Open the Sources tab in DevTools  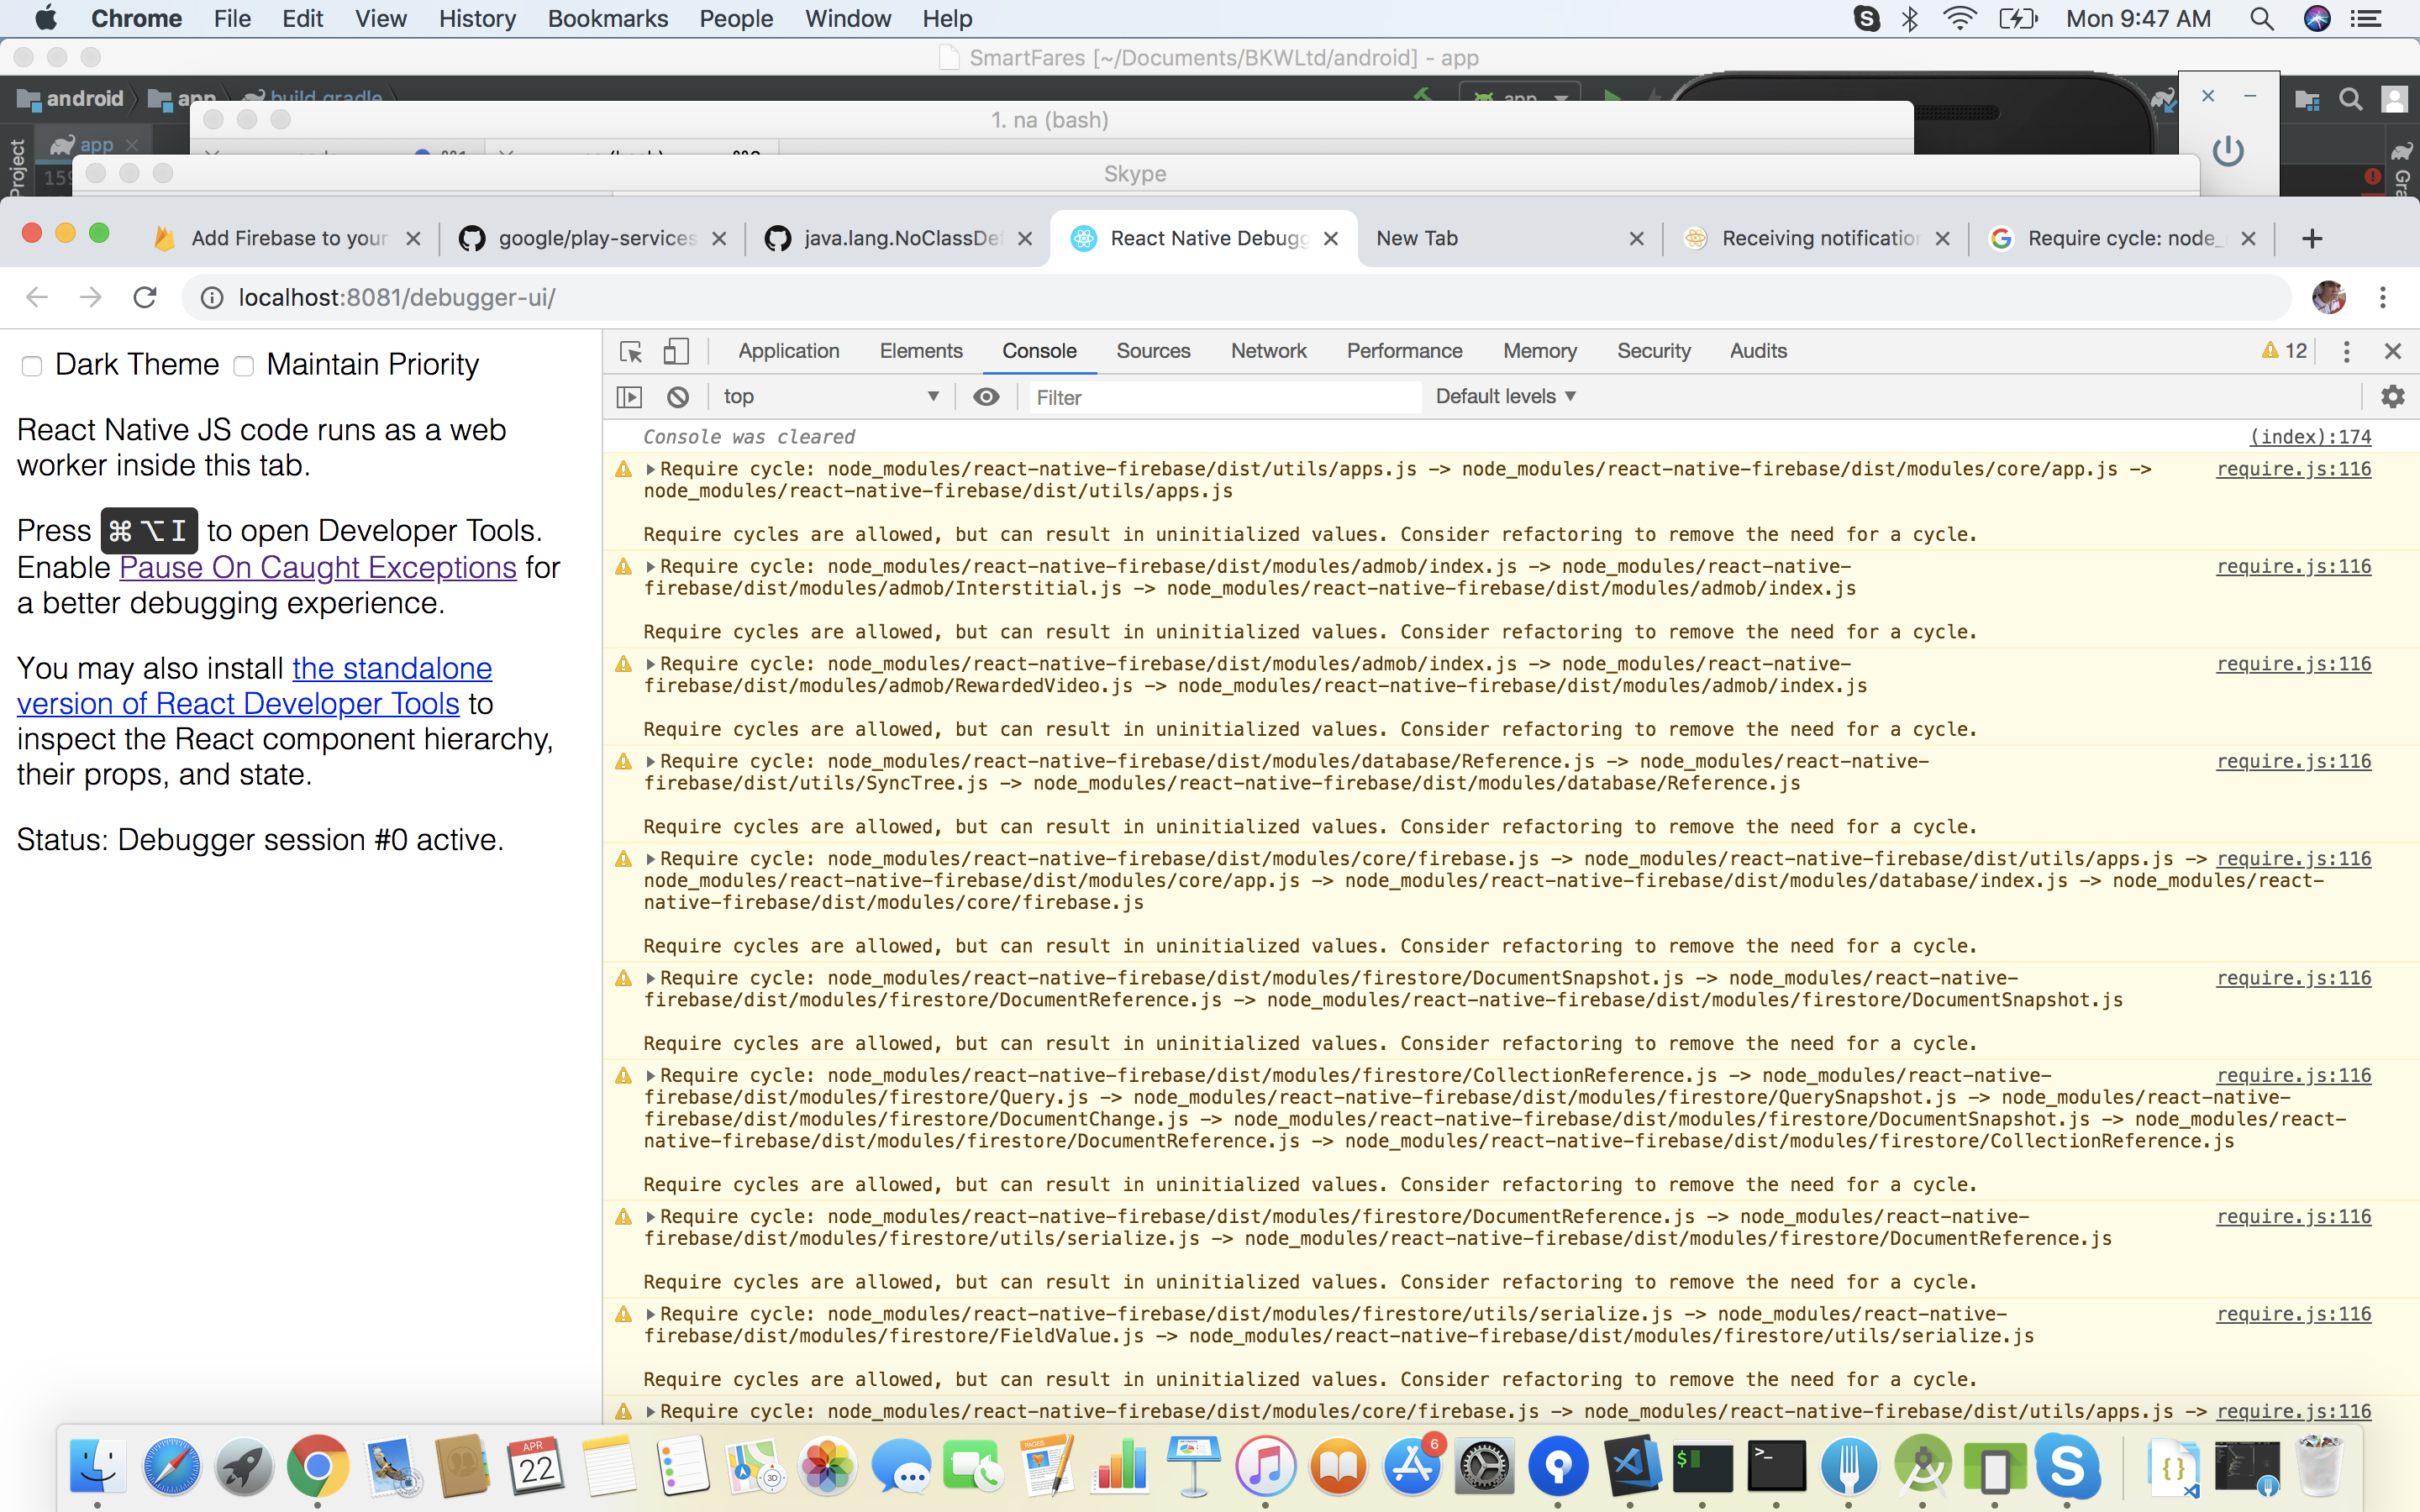click(x=1153, y=352)
